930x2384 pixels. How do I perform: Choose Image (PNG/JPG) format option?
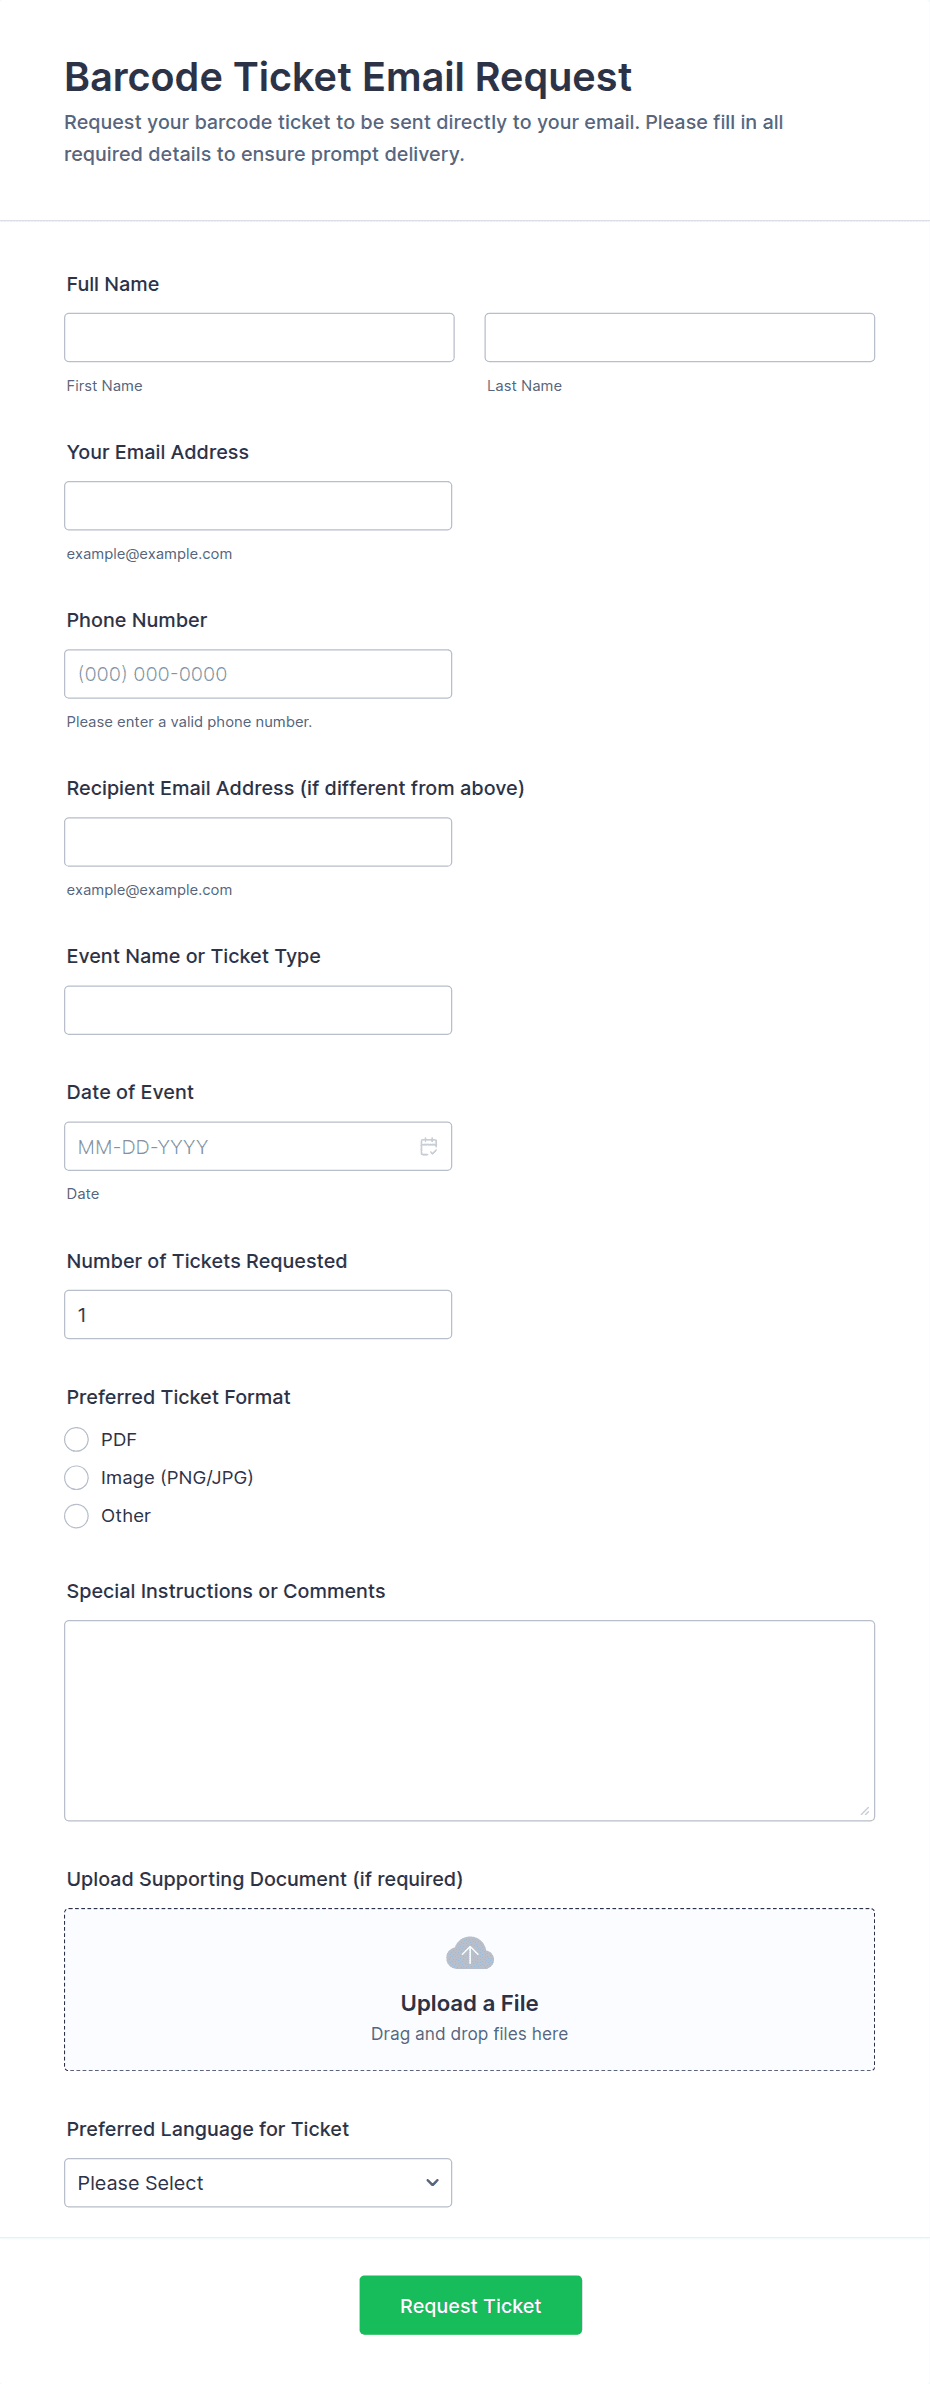pyautogui.click(x=77, y=1477)
